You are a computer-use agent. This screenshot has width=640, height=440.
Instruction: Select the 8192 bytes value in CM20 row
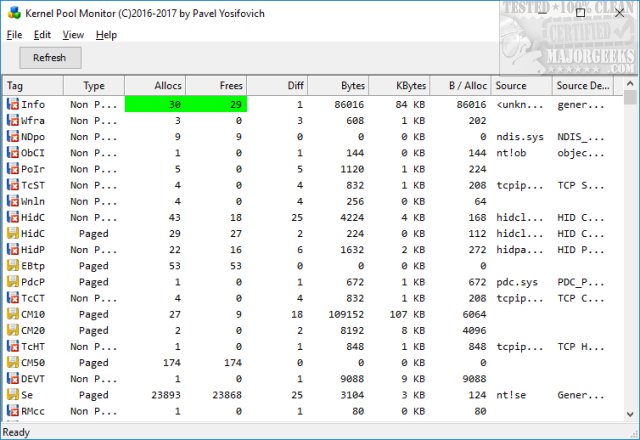352,330
